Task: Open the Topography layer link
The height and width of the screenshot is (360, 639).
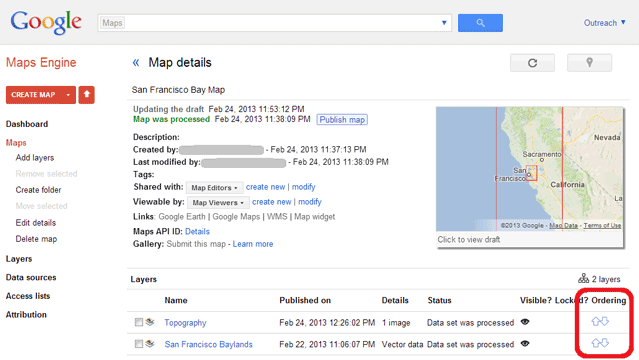Action: click(185, 322)
